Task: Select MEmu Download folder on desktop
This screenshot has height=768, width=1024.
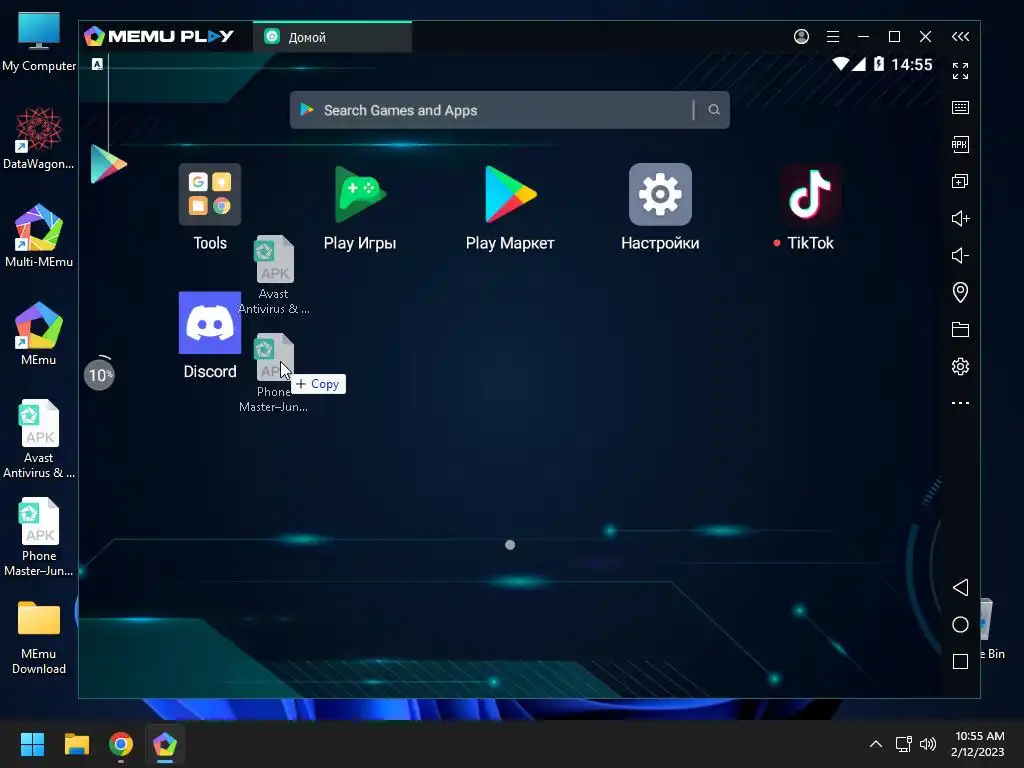Action: [39, 638]
